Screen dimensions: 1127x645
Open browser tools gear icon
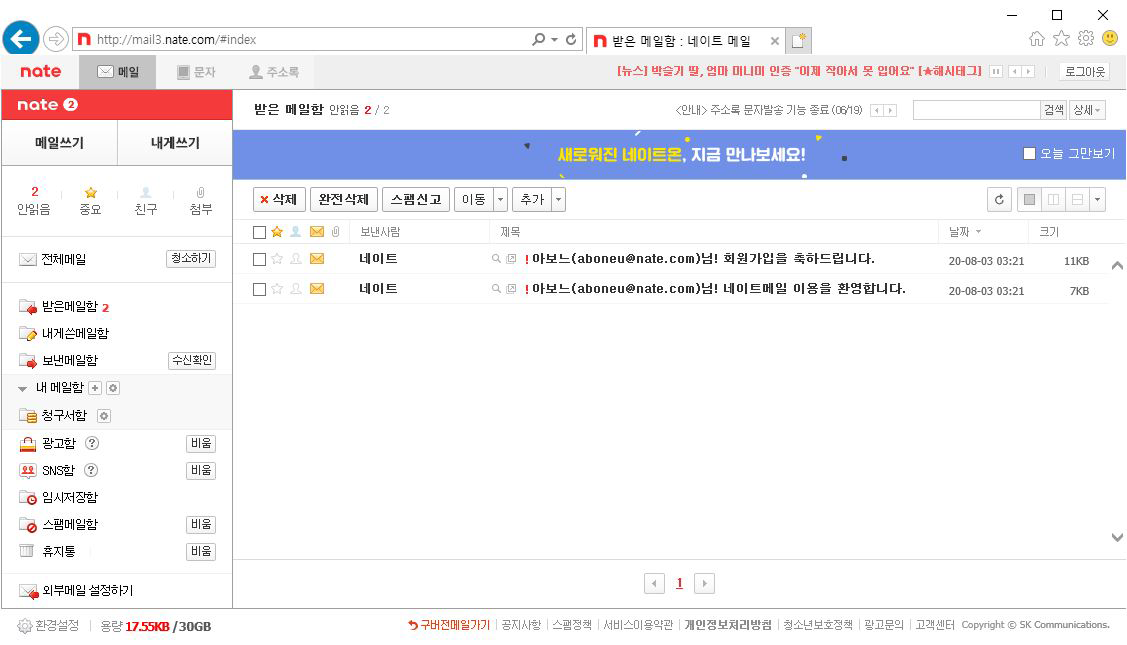tap(1086, 38)
